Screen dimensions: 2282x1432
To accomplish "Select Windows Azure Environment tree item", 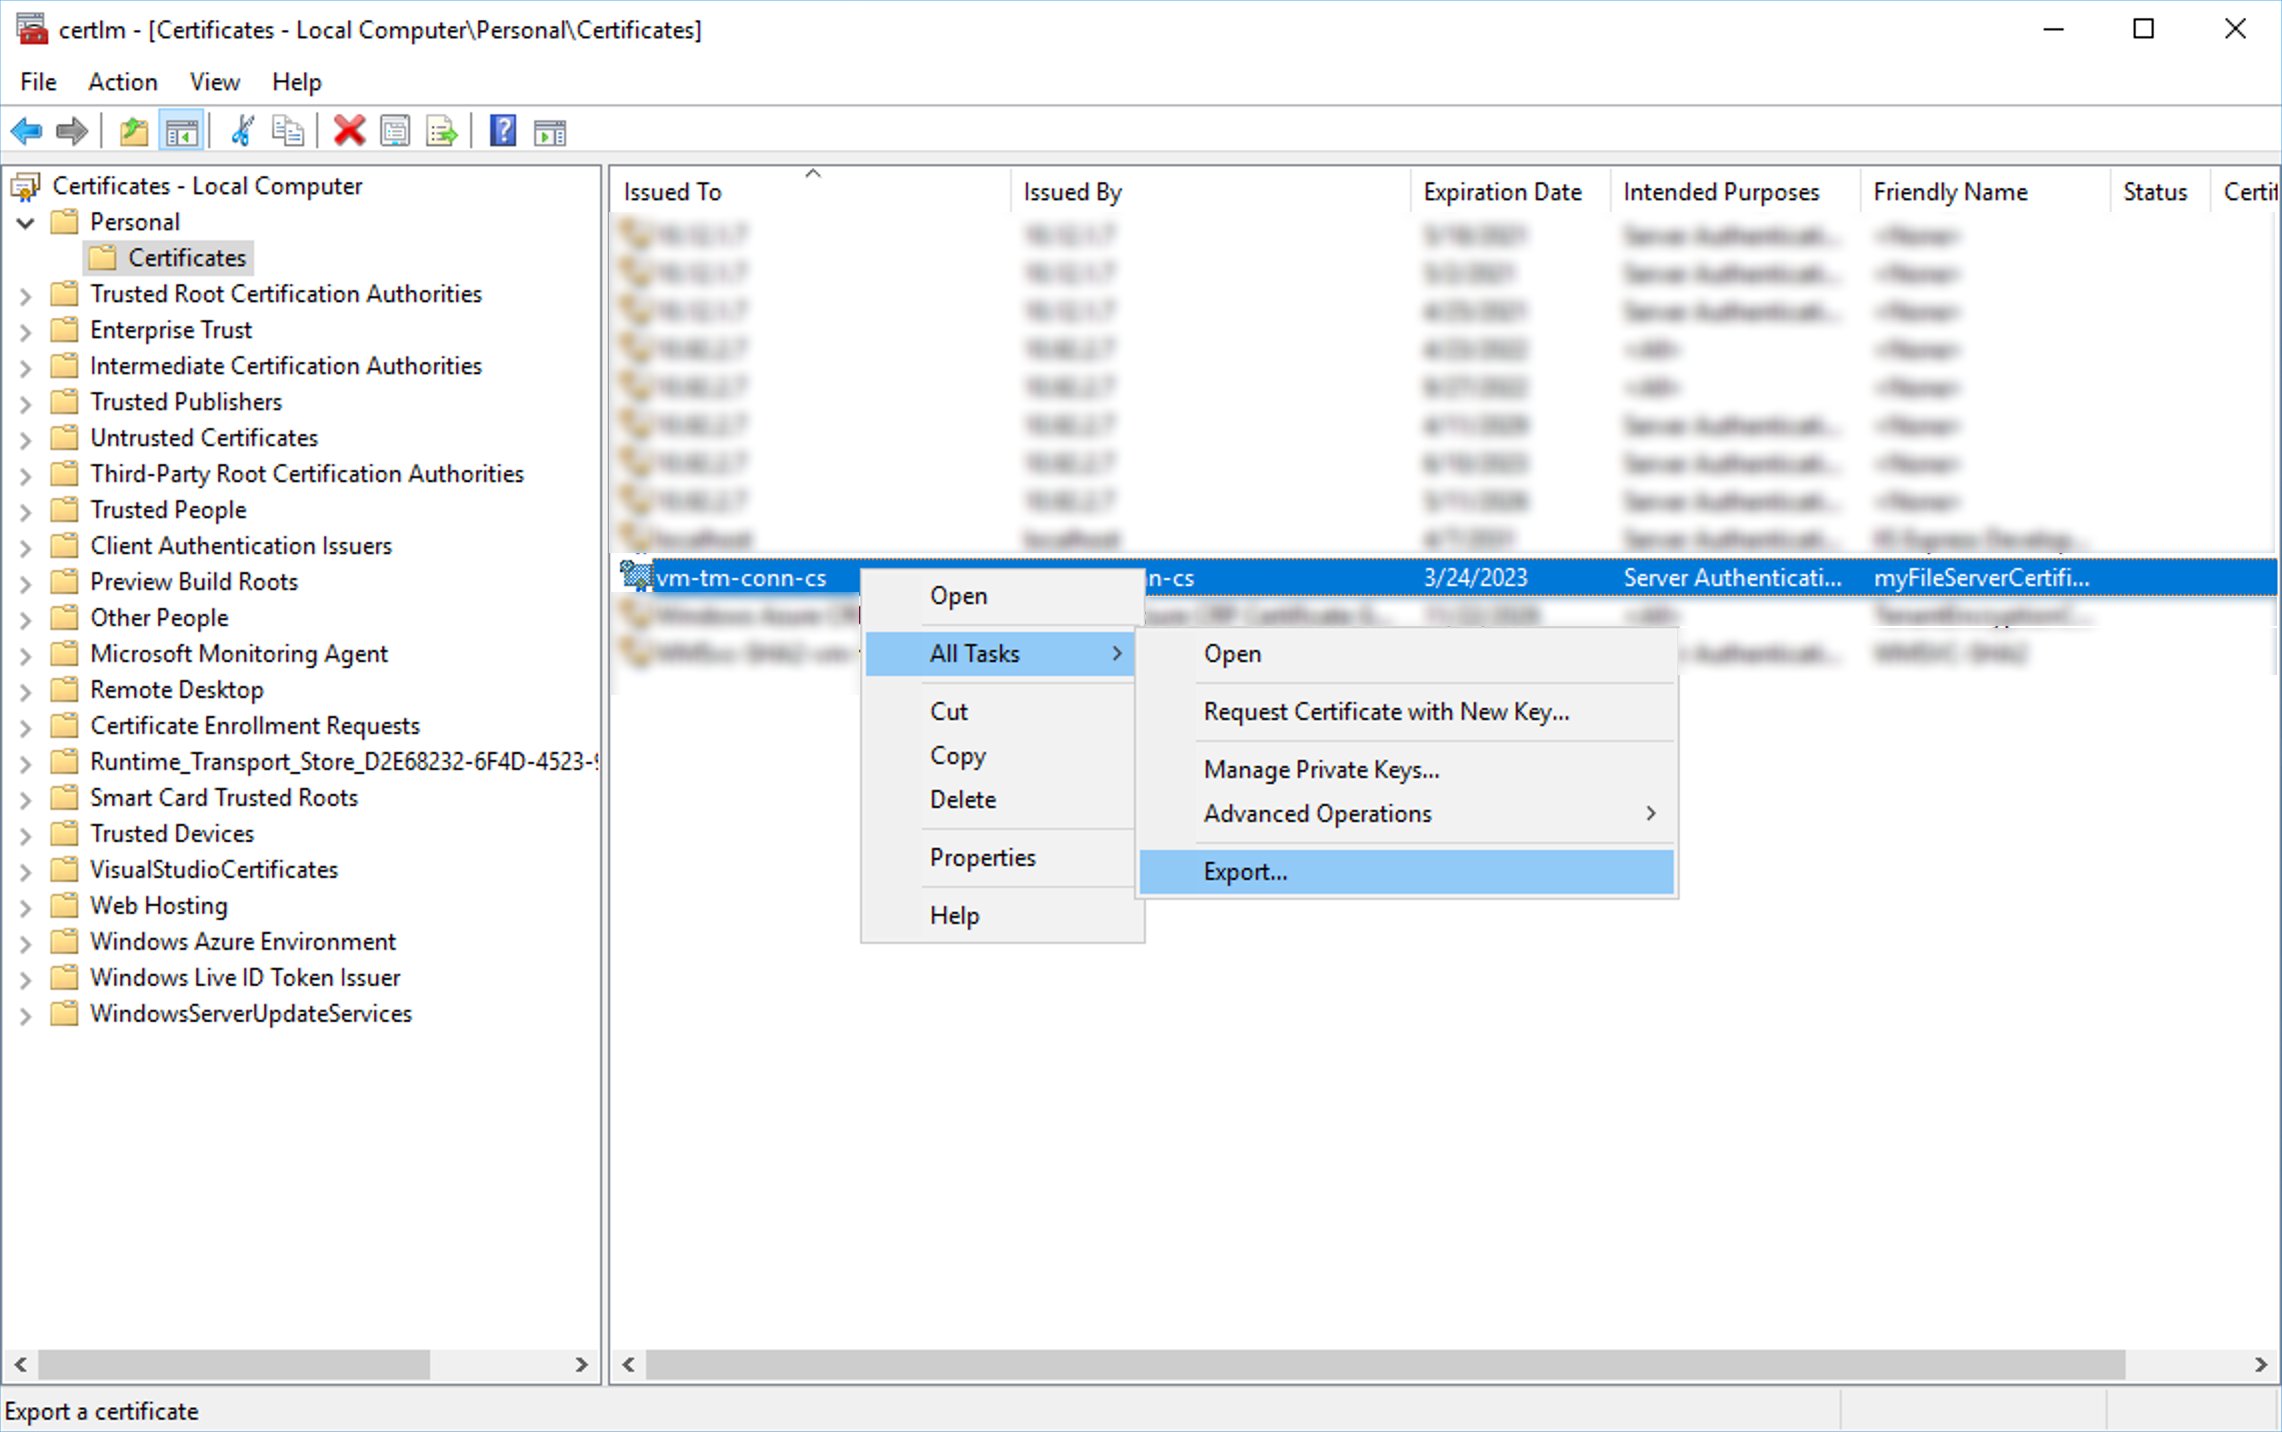I will (x=243, y=942).
